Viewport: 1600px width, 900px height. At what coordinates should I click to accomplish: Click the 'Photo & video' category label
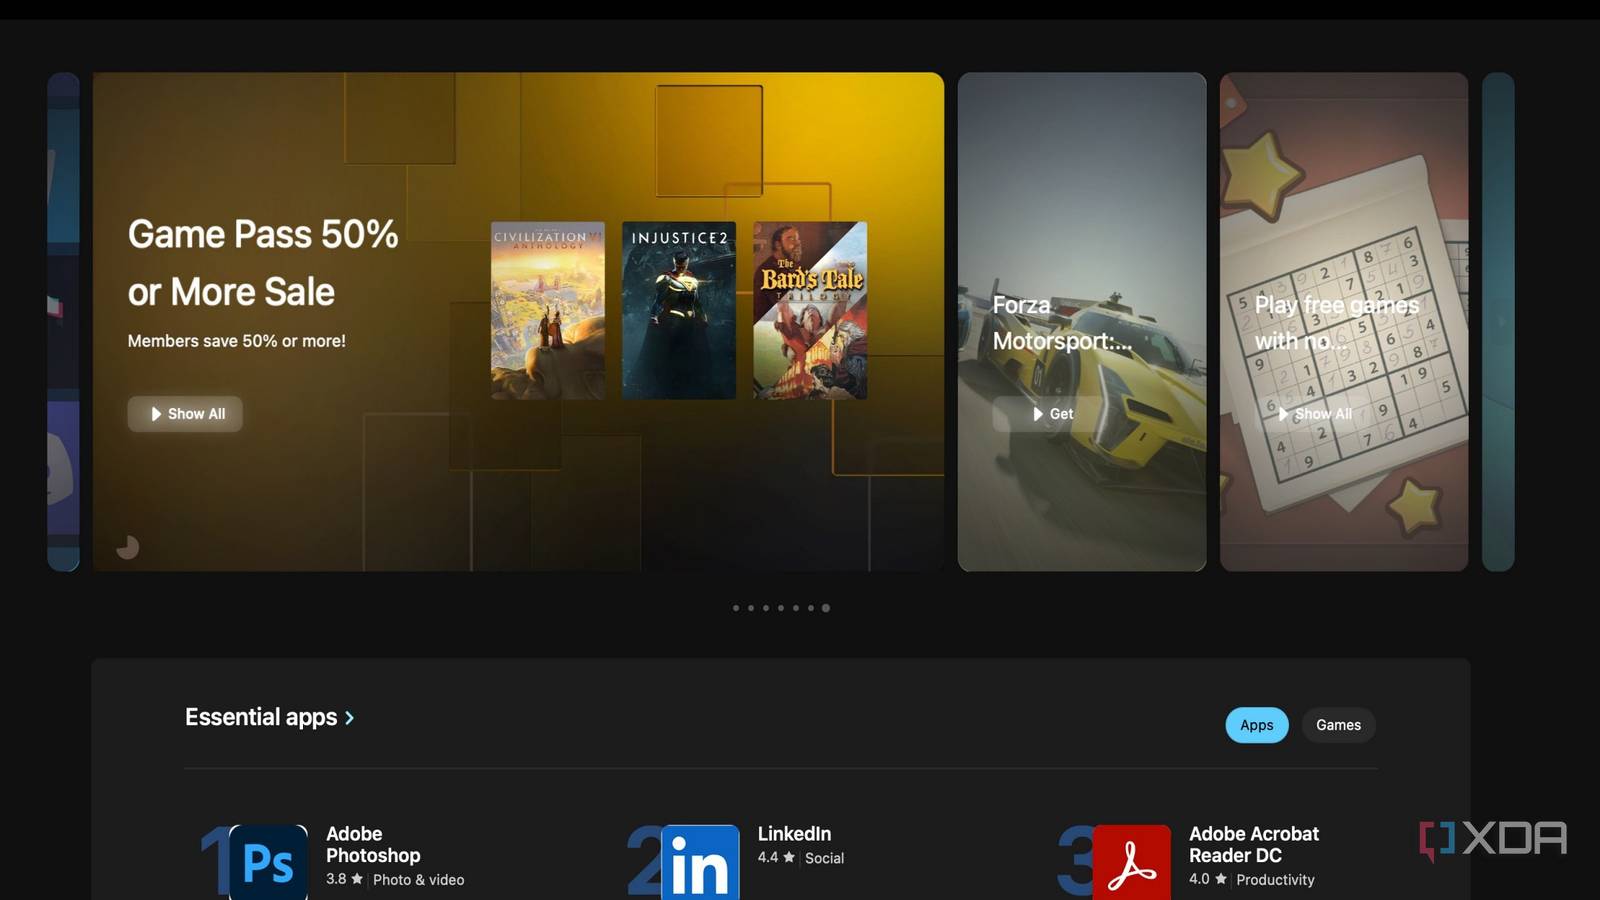pos(418,880)
